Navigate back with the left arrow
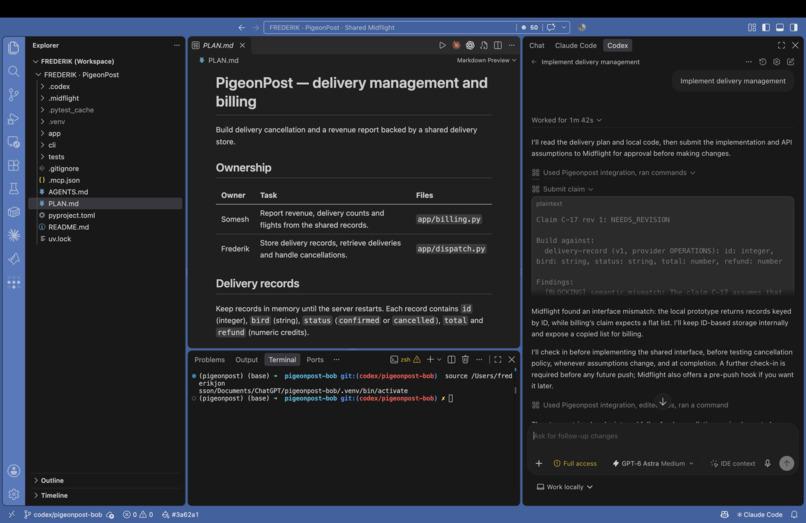The image size is (806, 523). (x=242, y=27)
